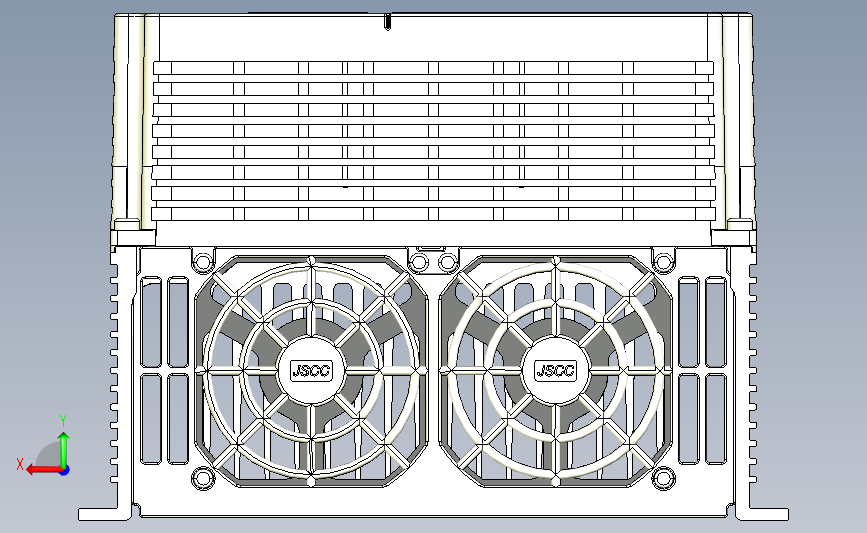Pick the screw hole below the right fan's lower-right corner
The height and width of the screenshot is (533, 867).
[x=664, y=478]
